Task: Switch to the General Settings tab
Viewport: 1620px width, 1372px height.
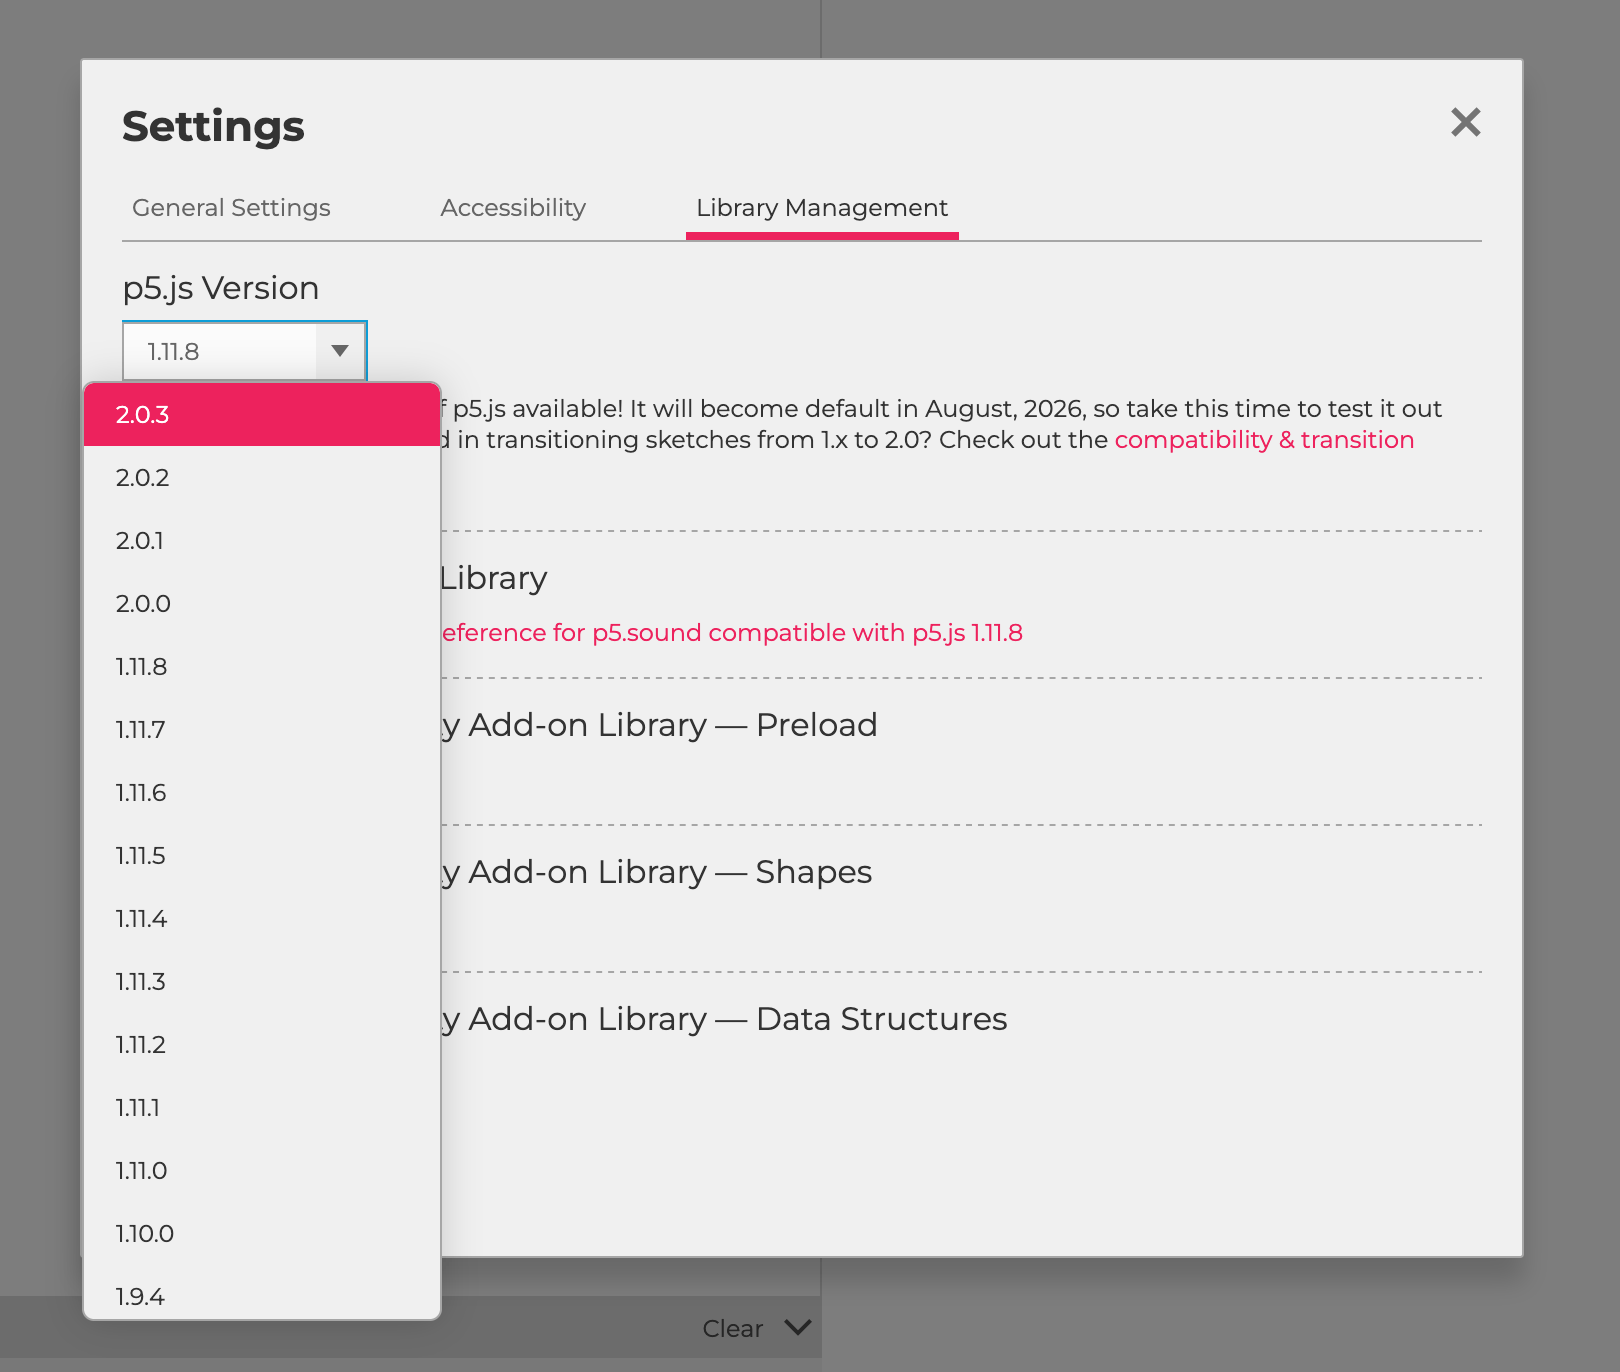Action: click(x=231, y=208)
